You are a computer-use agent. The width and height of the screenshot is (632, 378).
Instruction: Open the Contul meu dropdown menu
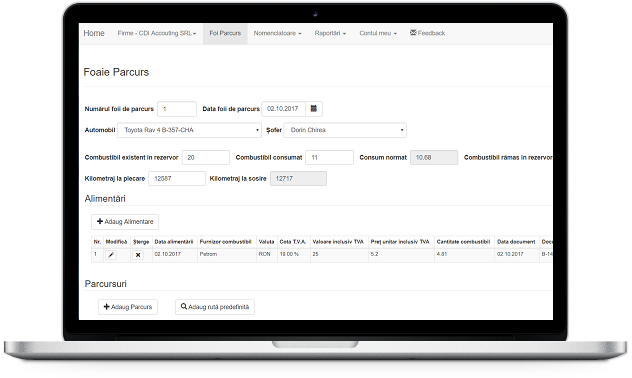tap(378, 33)
